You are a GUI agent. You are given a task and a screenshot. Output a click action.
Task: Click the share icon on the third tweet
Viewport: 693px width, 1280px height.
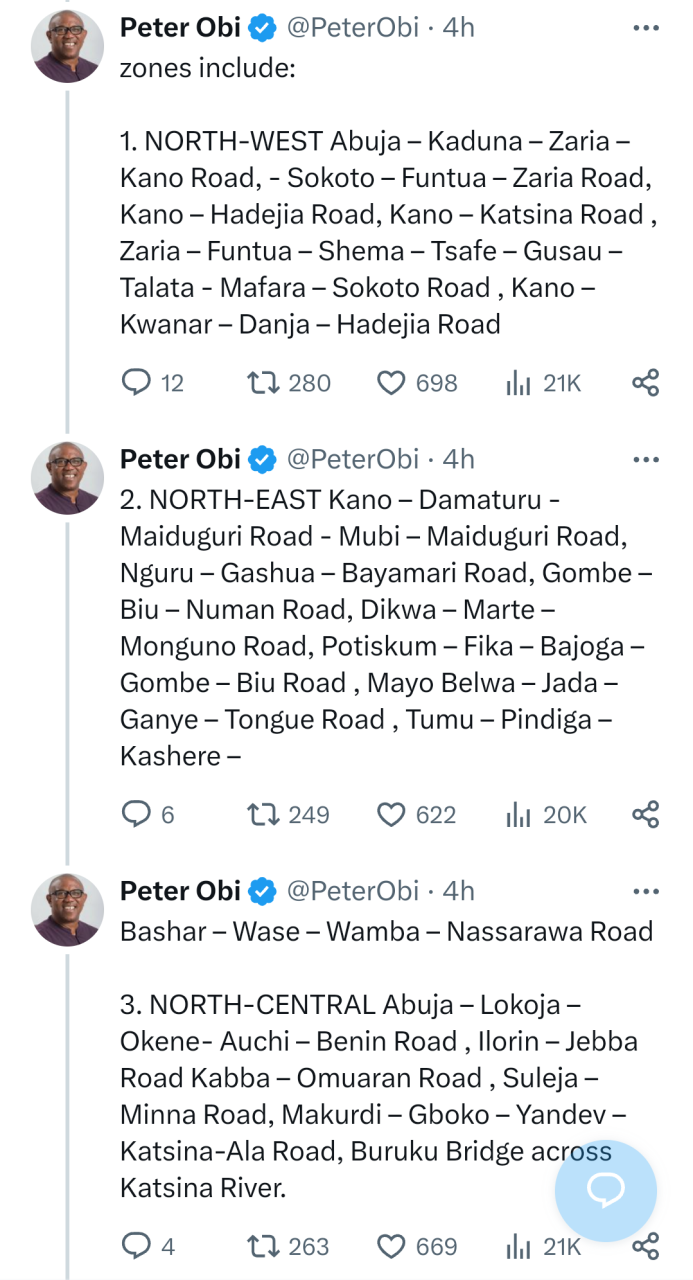click(645, 1246)
